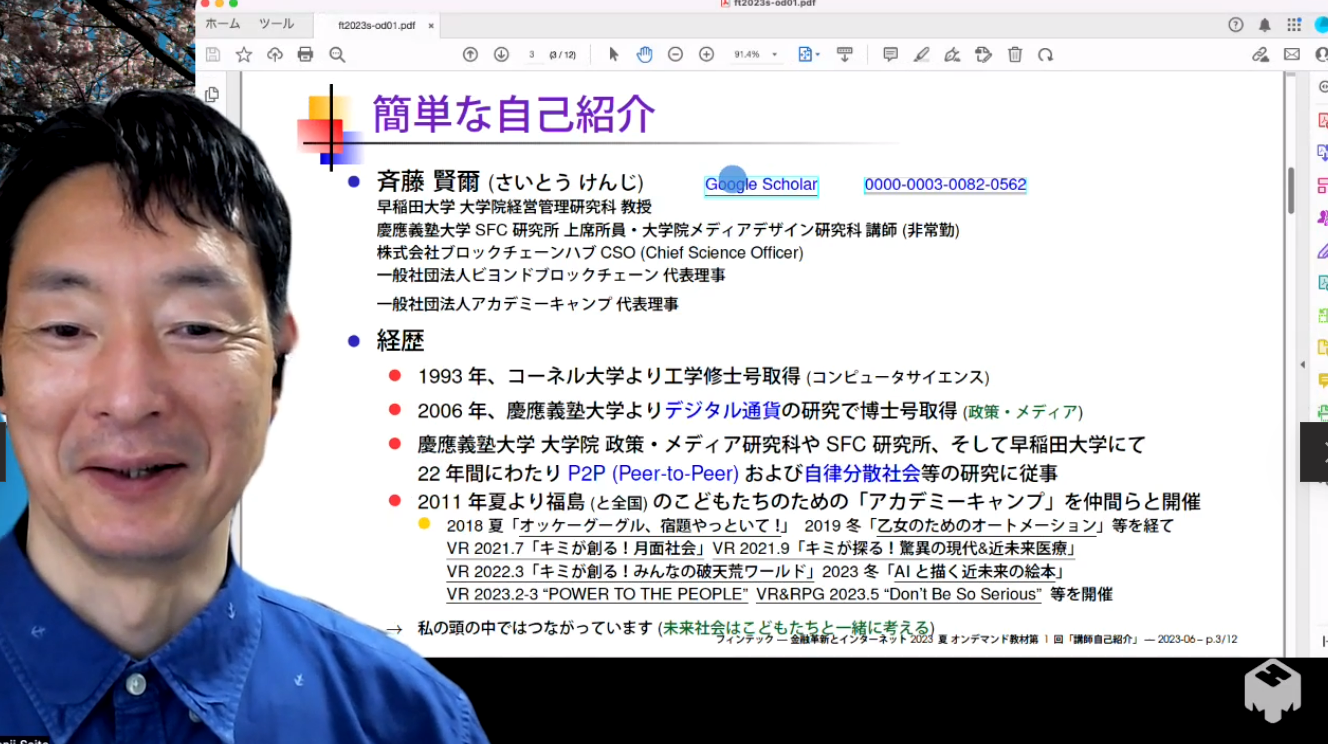Switch to the ホーム tab
1328x744 pixels.
(x=223, y=24)
